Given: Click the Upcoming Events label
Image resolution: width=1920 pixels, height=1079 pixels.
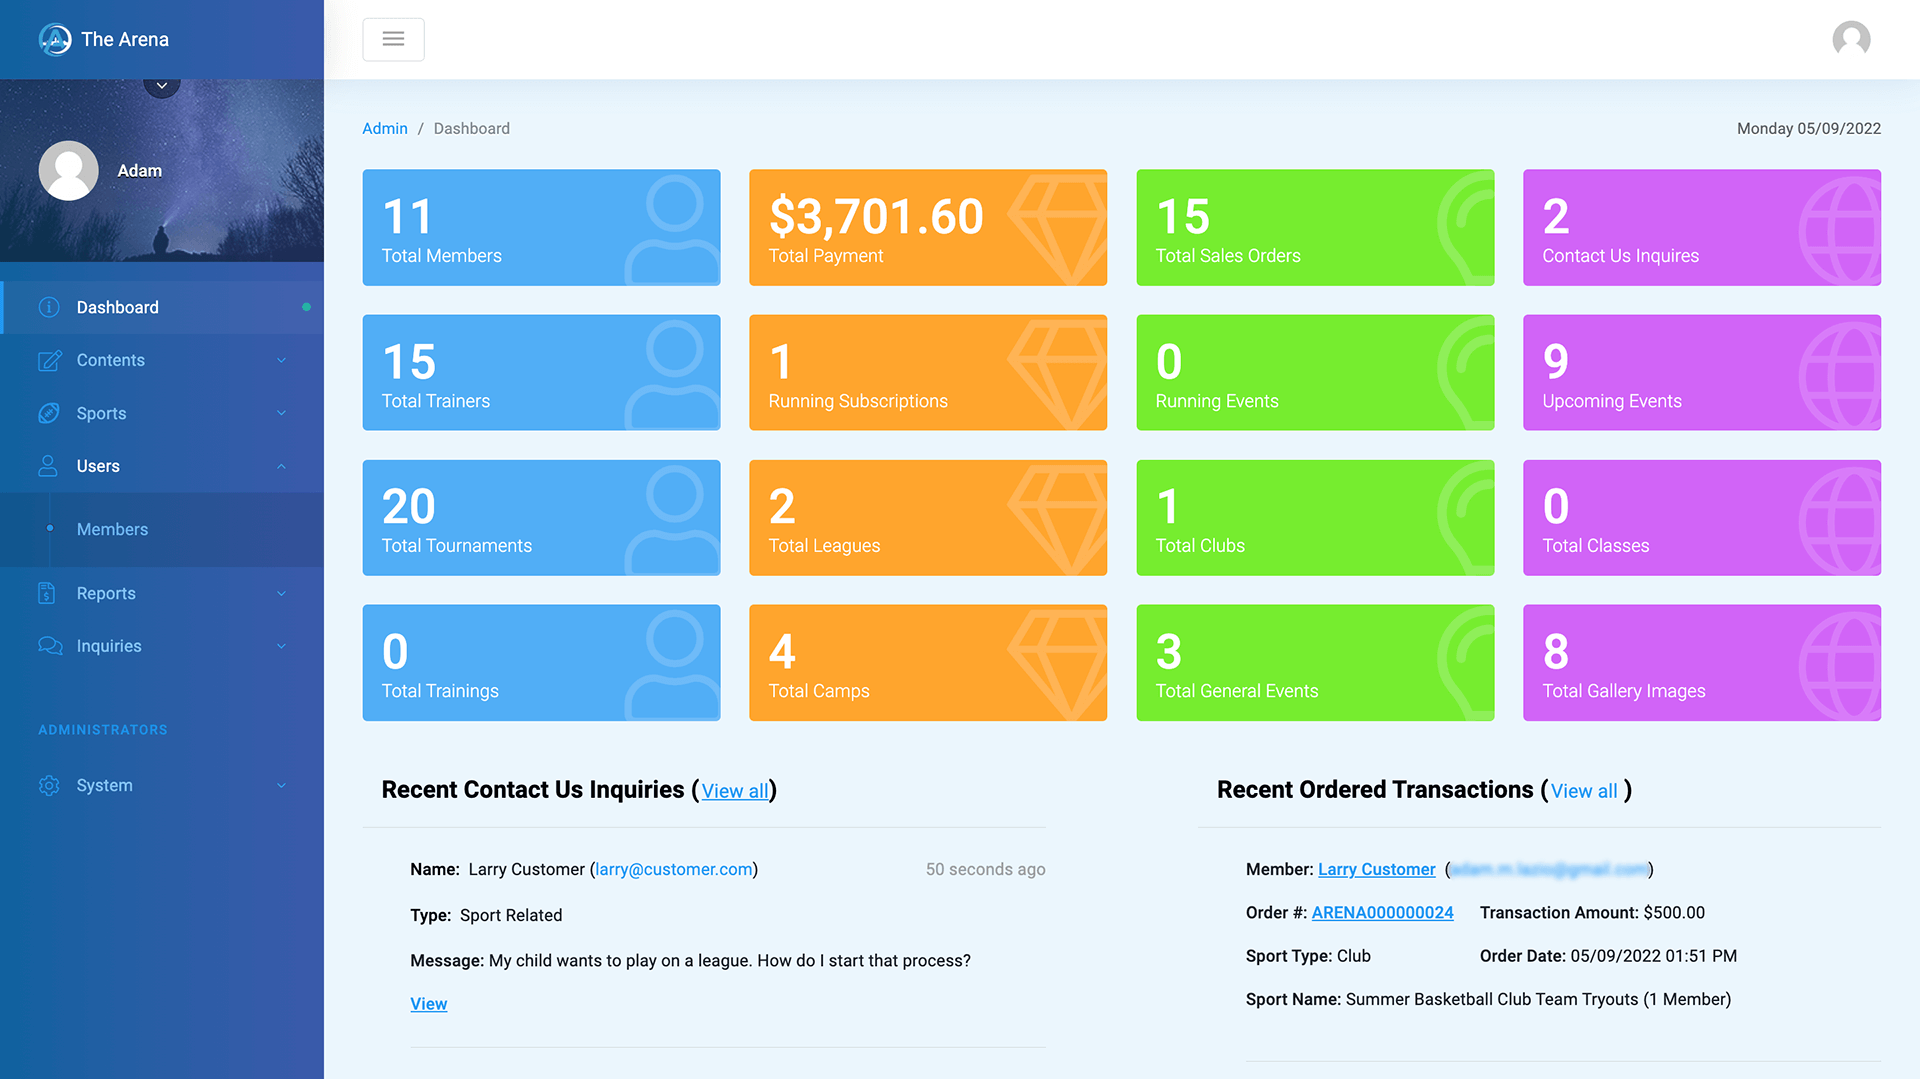Looking at the screenshot, I should click(1612, 401).
